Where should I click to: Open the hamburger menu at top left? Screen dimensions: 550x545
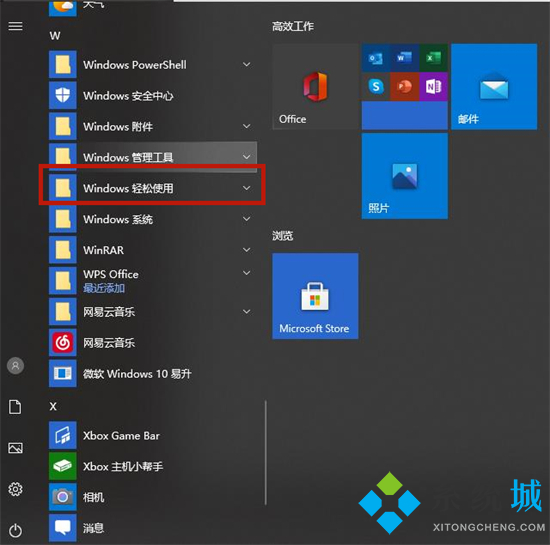[x=15, y=26]
